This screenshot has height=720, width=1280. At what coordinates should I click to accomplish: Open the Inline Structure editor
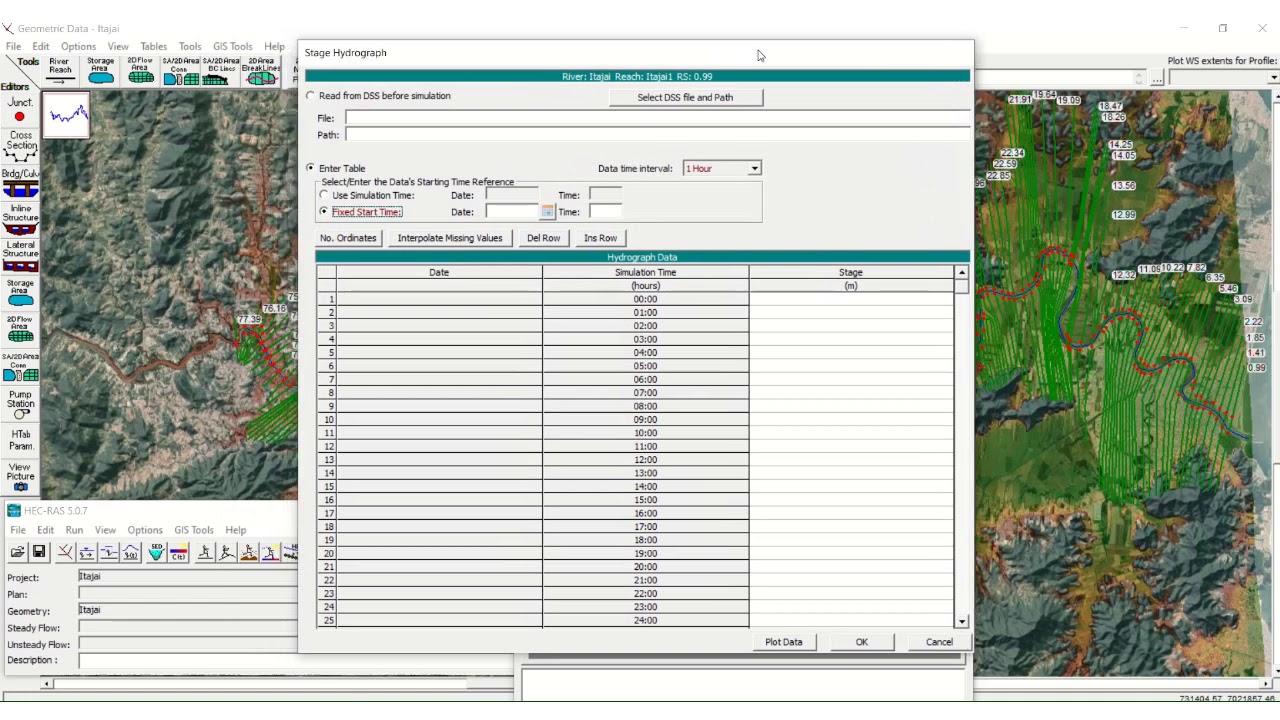tap(20, 220)
